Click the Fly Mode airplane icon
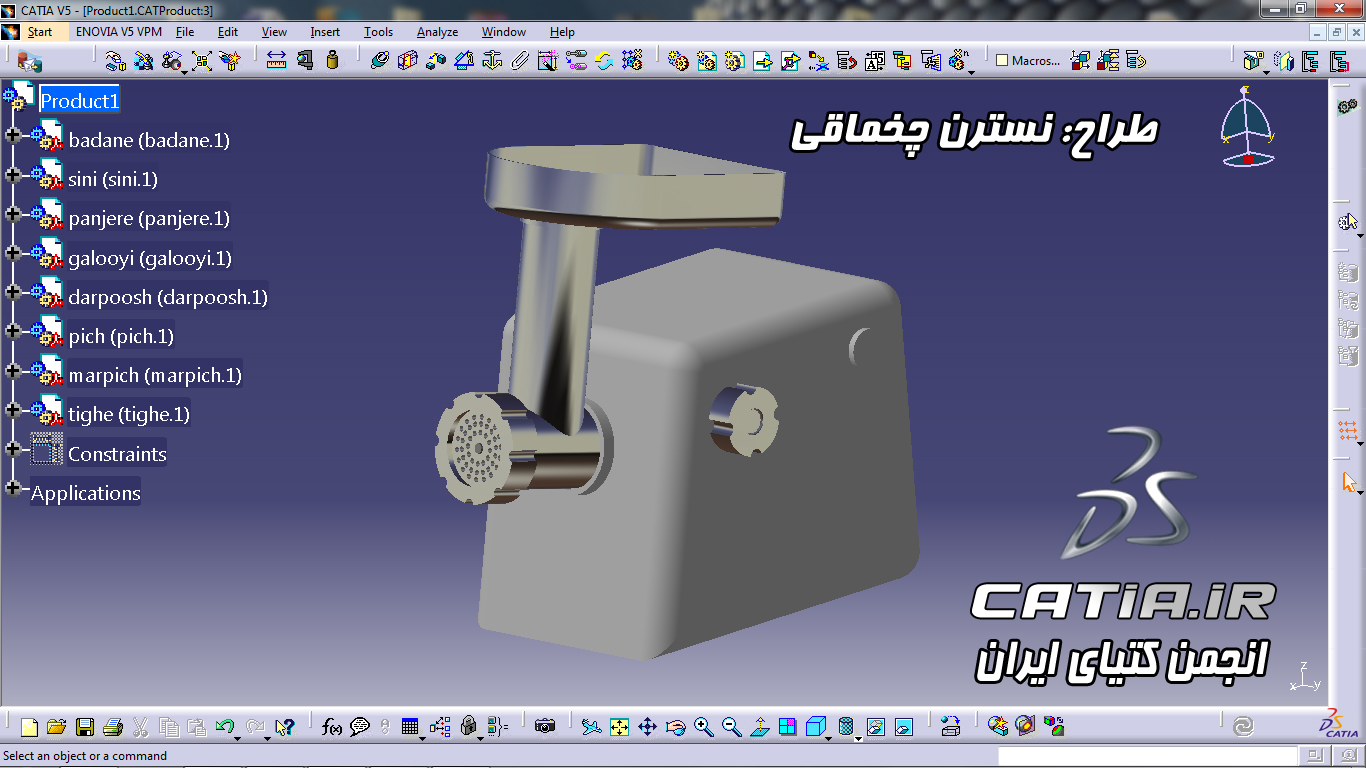1366x768 pixels. [x=591, y=727]
